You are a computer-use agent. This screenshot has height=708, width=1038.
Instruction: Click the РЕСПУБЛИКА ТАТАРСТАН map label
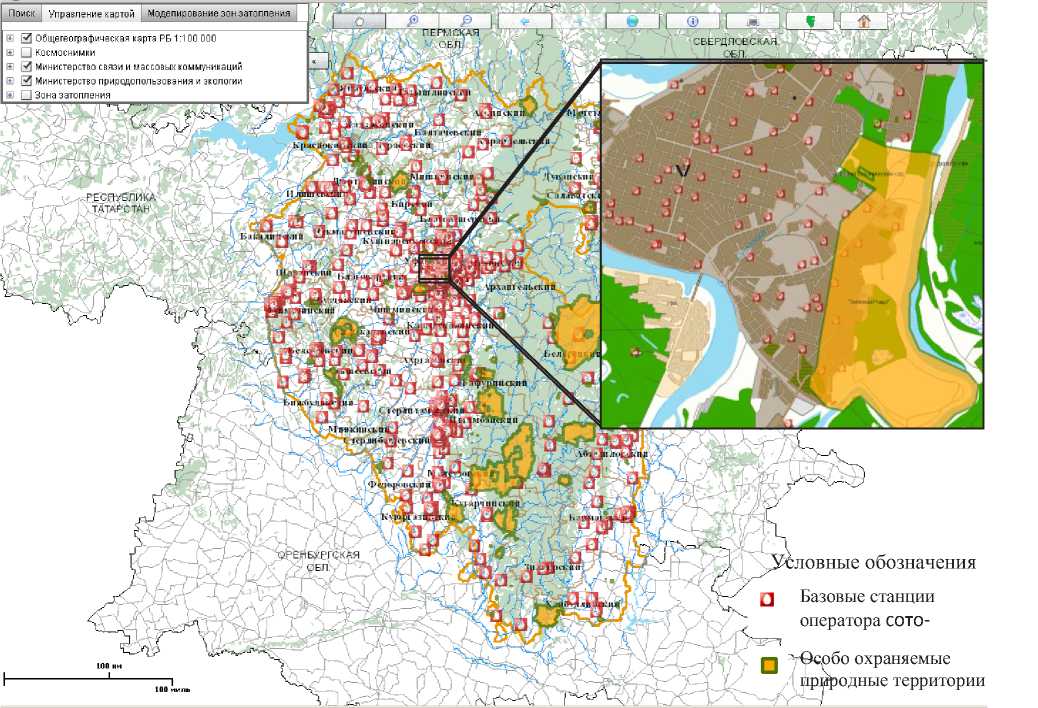[121, 202]
